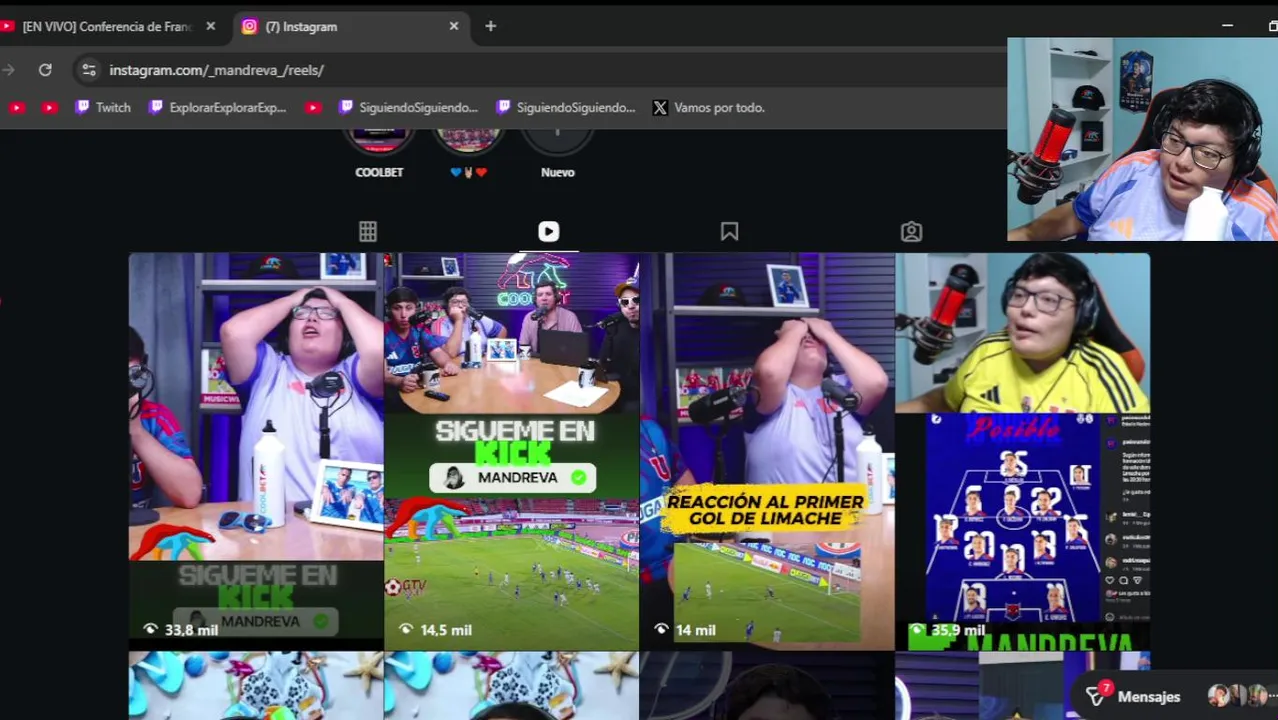Open the hearts emoji story highlight
1278x720 pixels.
468,153
